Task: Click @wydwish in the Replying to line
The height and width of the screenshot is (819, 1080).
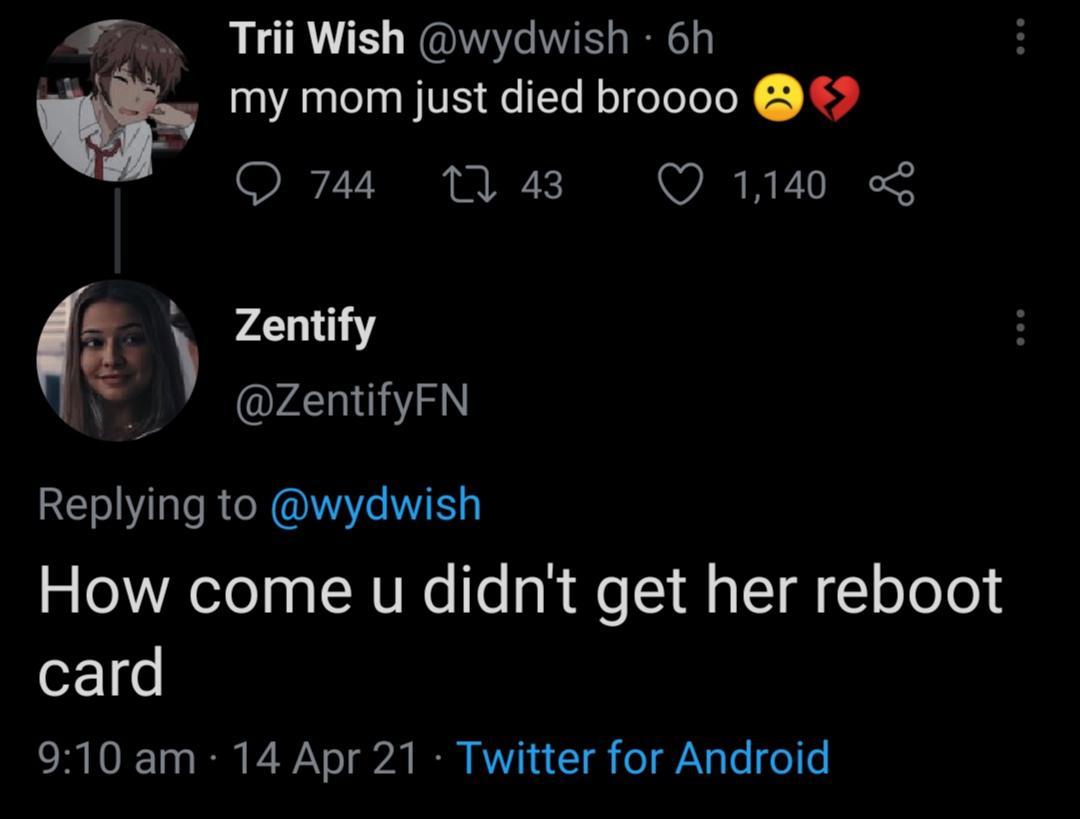Action: 376,504
